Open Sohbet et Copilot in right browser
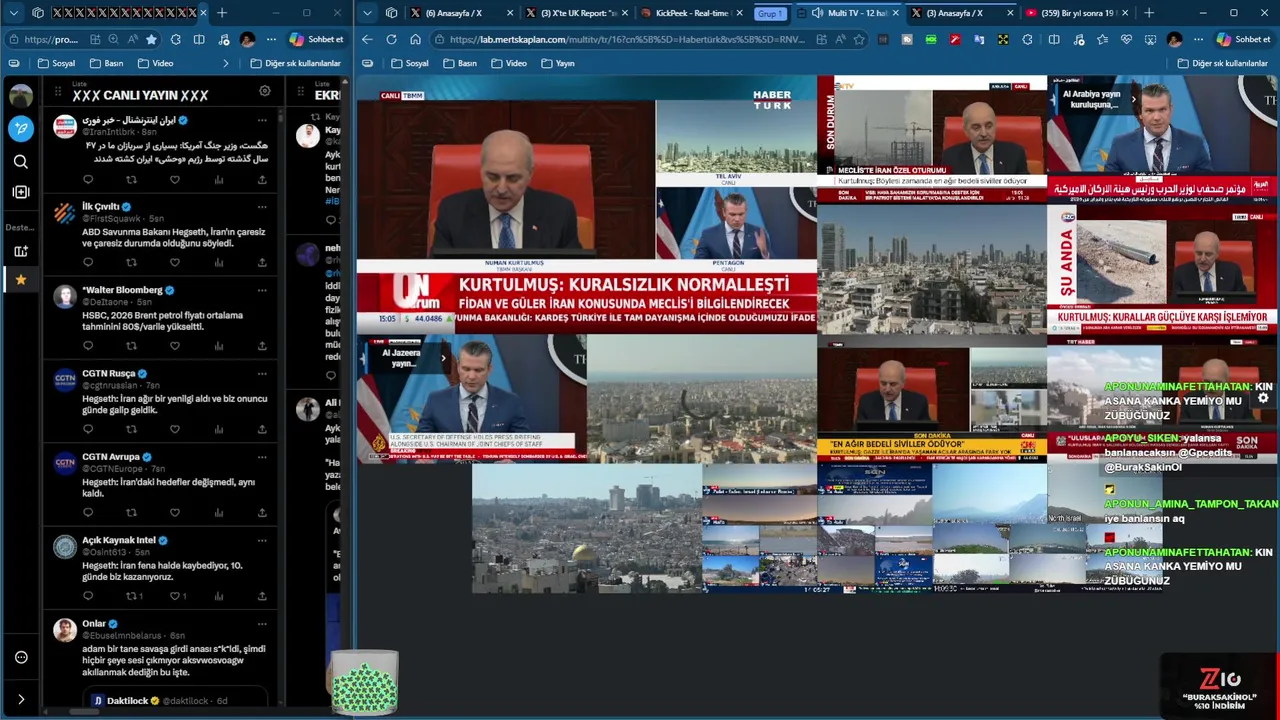This screenshot has width=1280, height=720. [x=1243, y=39]
